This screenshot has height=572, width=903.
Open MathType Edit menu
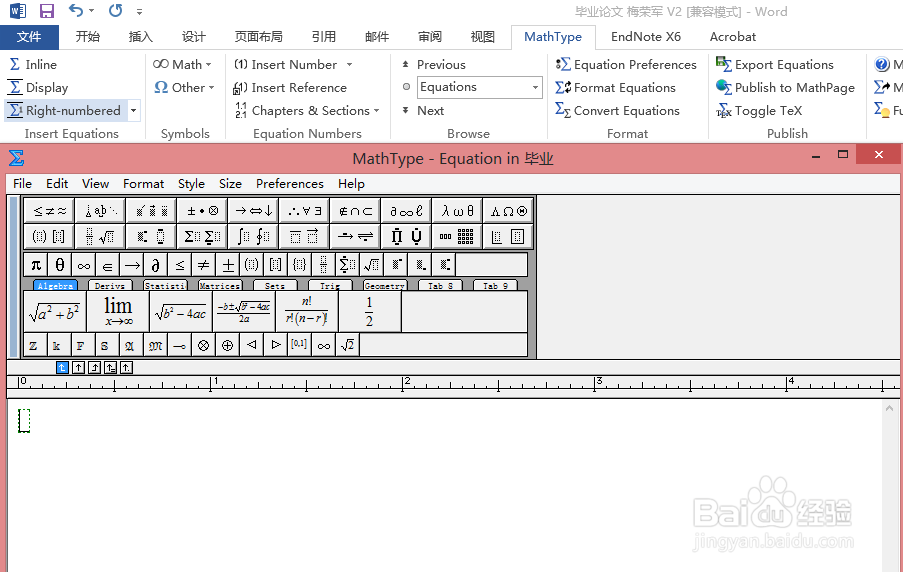tap(57, 184)
